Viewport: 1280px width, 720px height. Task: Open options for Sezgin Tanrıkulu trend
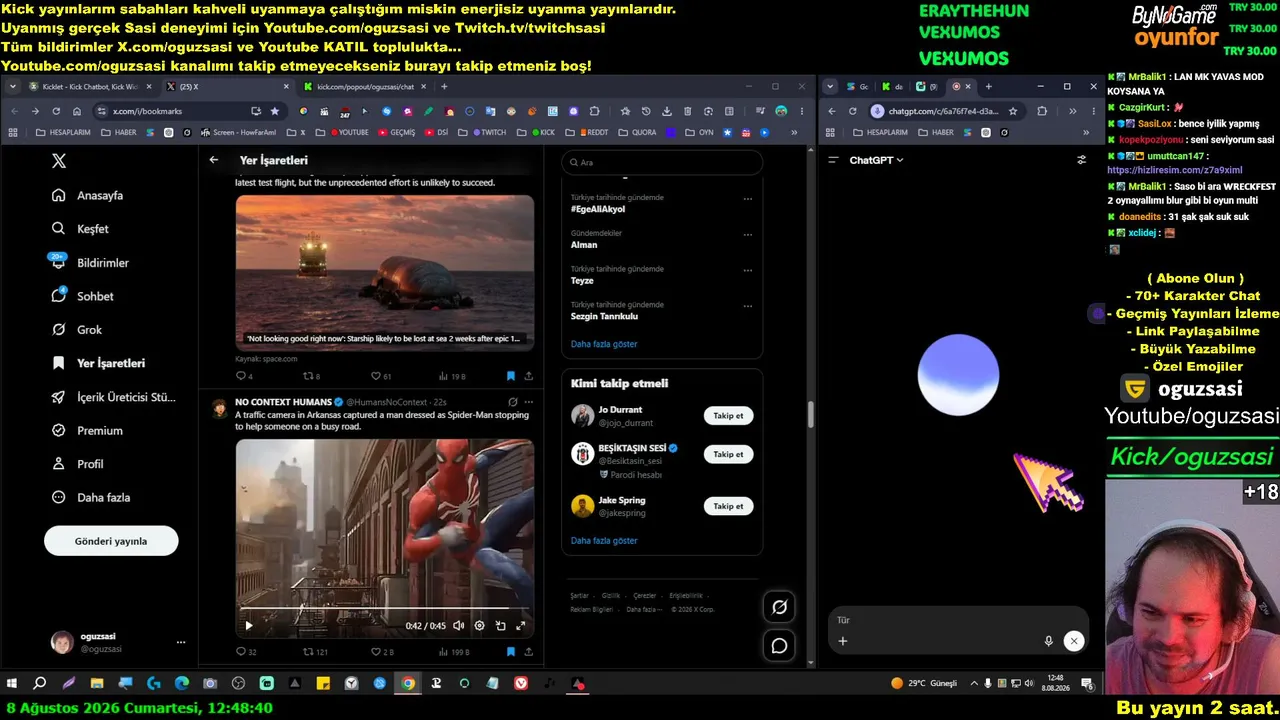(747, 306)
